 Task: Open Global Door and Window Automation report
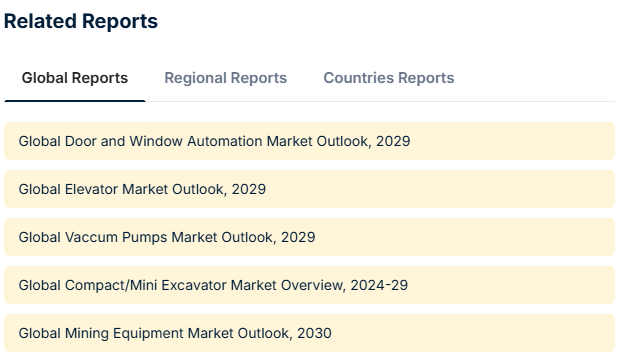tap(309, 141)
